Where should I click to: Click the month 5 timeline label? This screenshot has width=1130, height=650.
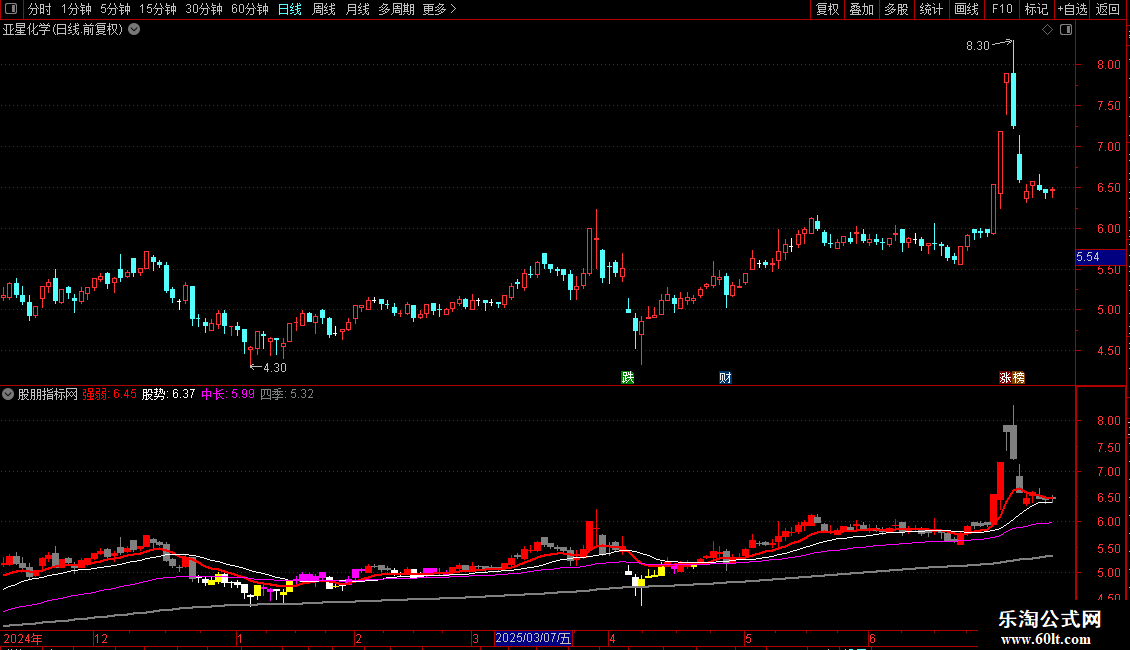point(748,638)
